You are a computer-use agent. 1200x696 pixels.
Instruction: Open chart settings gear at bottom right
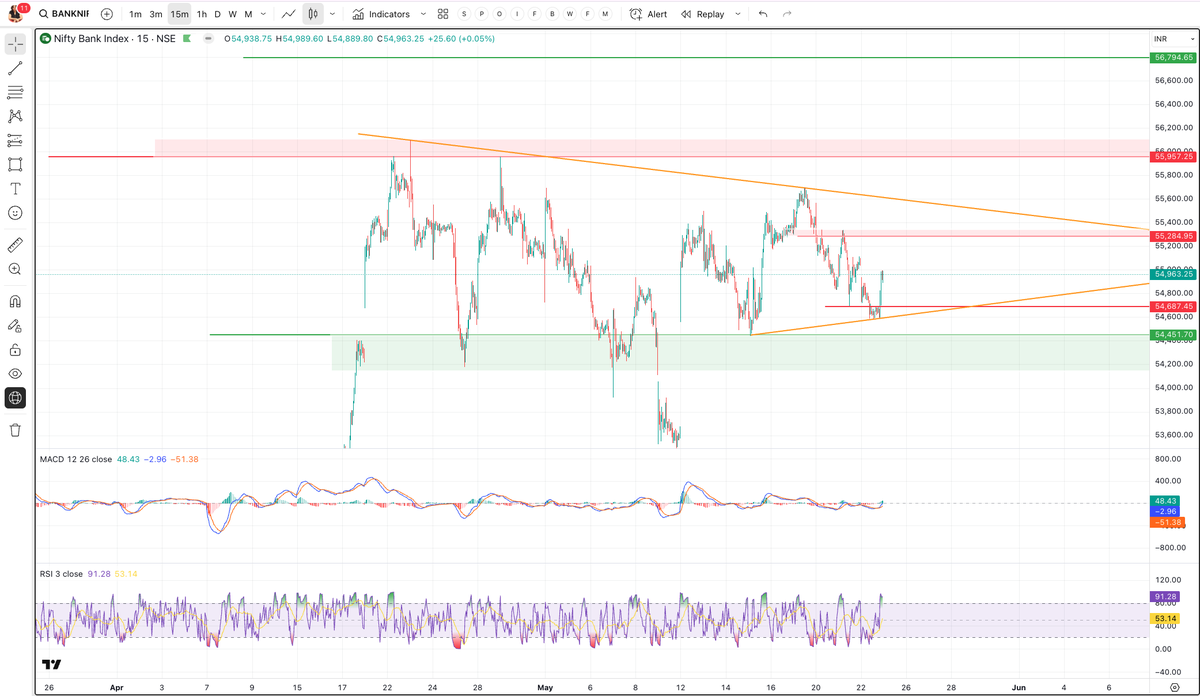(x=1174, y=688)
